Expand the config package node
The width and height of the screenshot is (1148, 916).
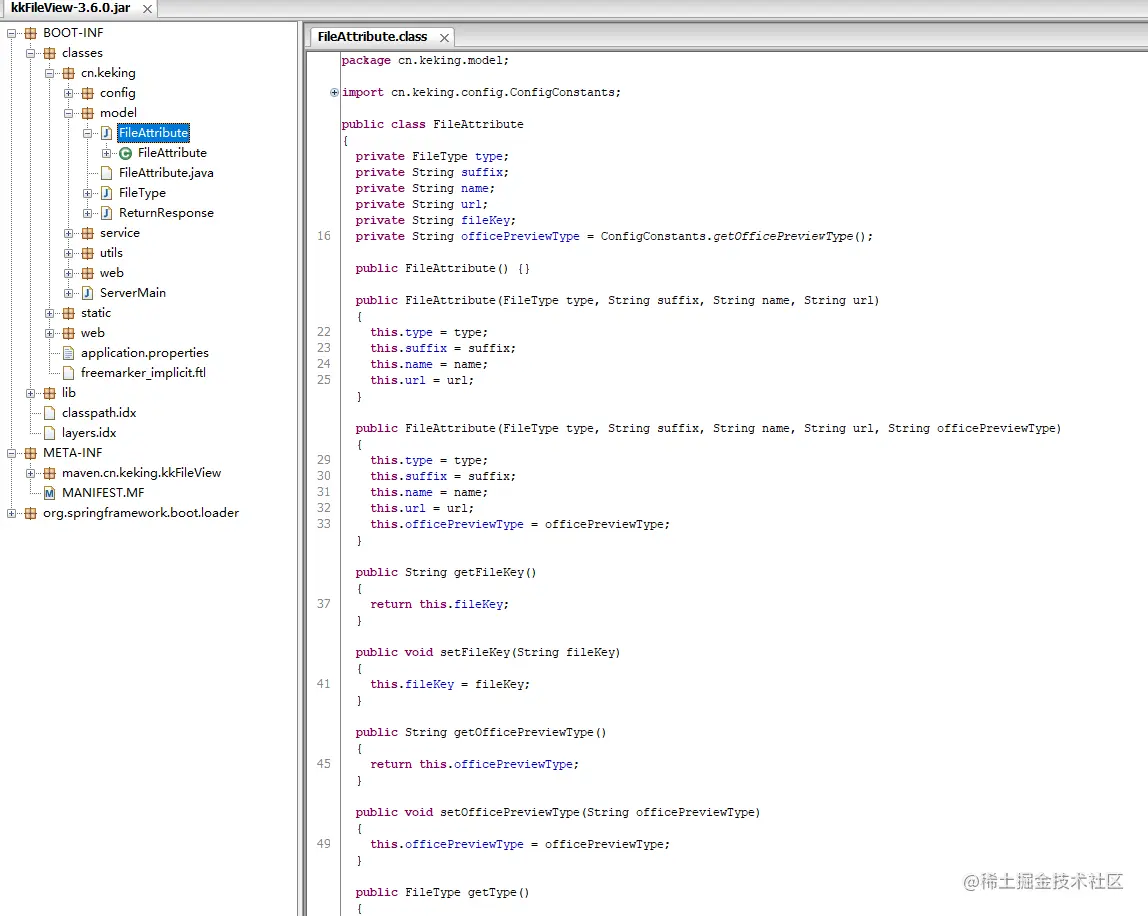tap(69, 93)
